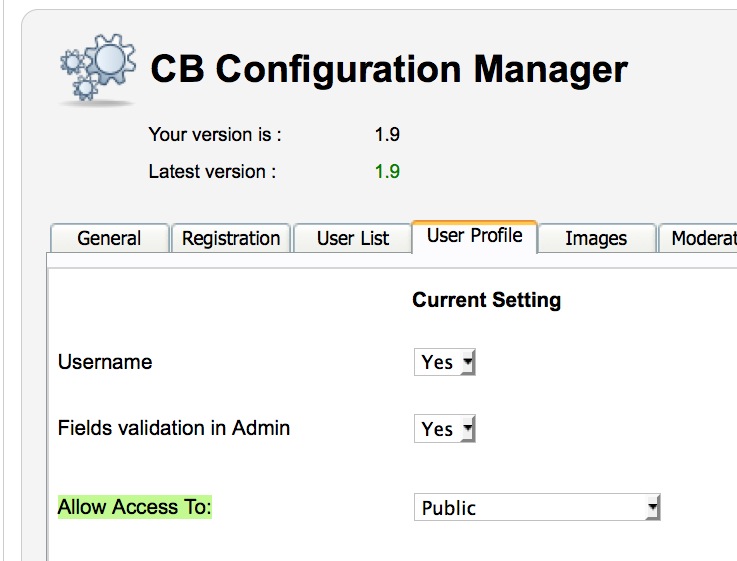Click the Username setting label
Viewport: 737px width, 561px height.
tap(105, 362)
